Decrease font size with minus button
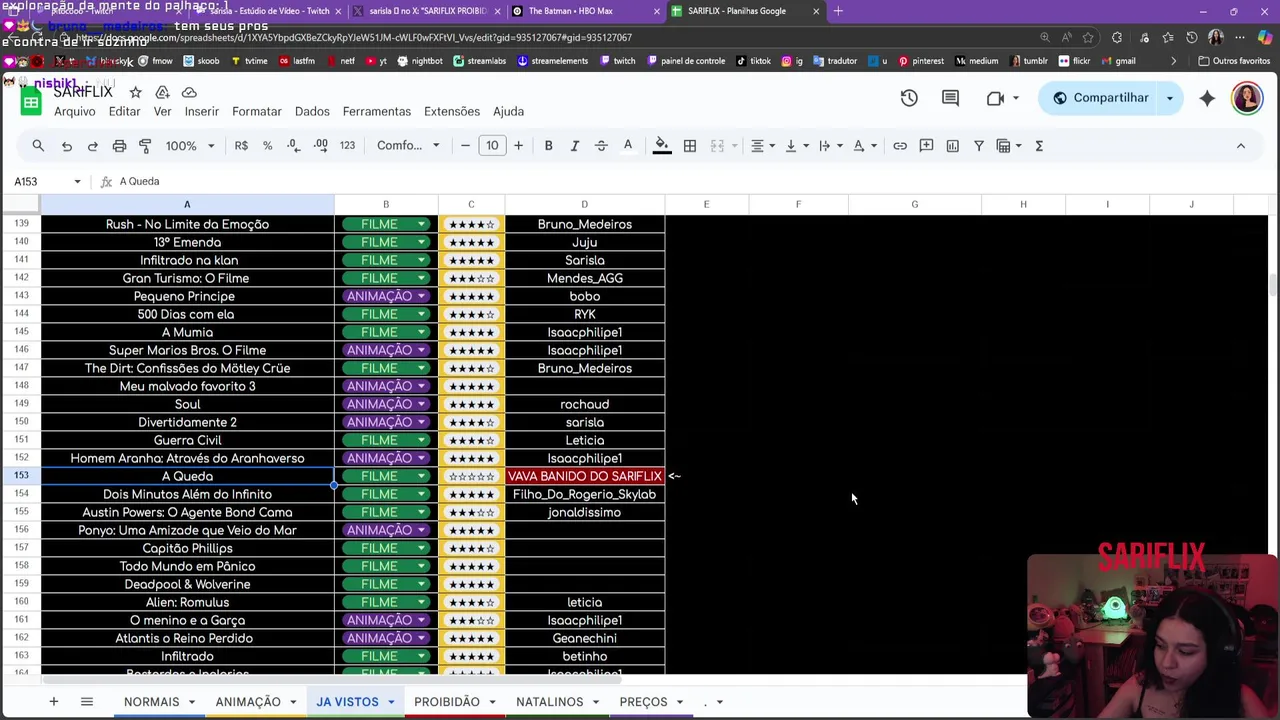Image resolution: width=1280 pixels, height=720 pixels. click(465, 146)
